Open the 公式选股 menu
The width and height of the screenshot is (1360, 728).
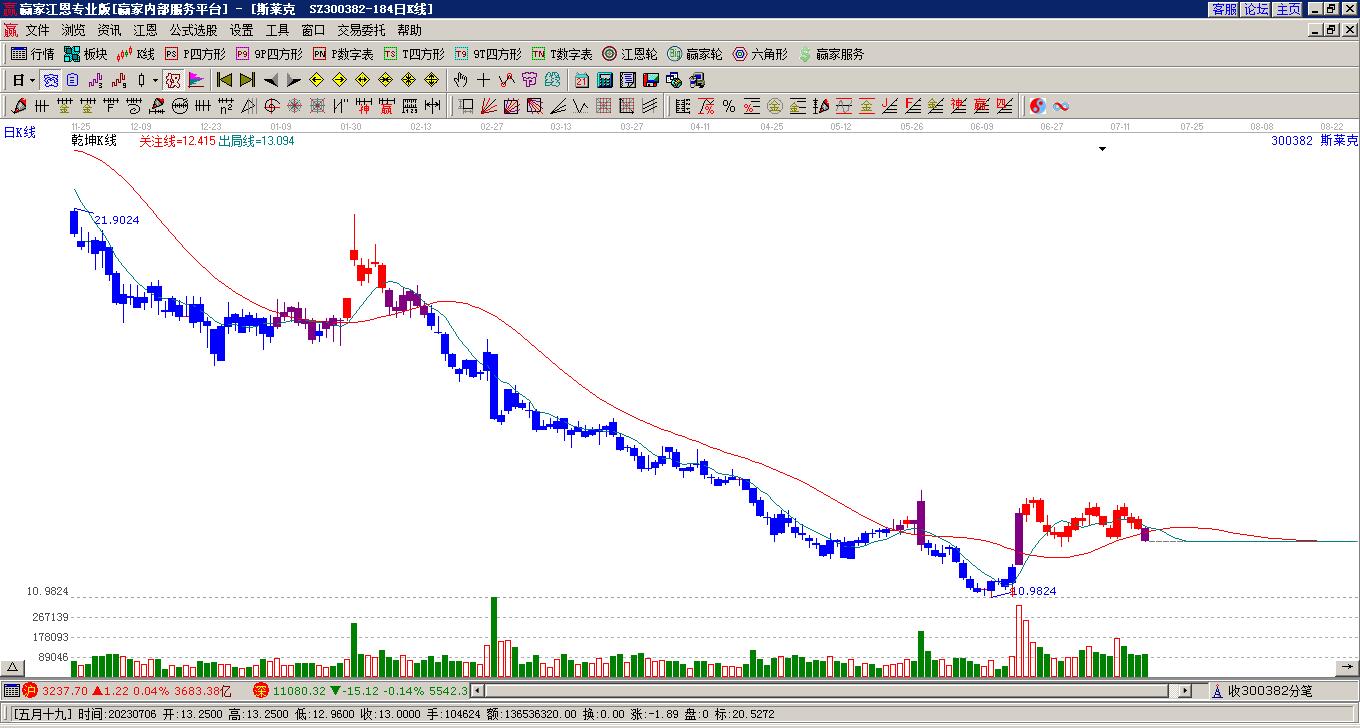(x=193, y=31)
